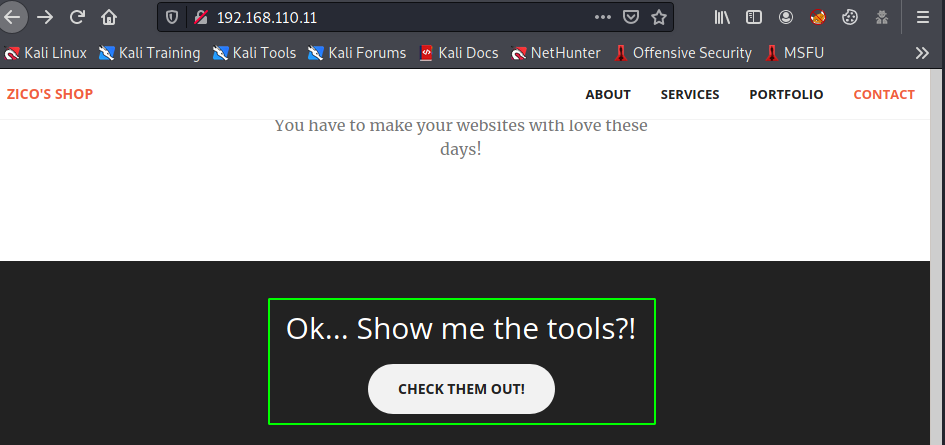Open the Offensive Security bookmark
945x445 pixels.
682,53
